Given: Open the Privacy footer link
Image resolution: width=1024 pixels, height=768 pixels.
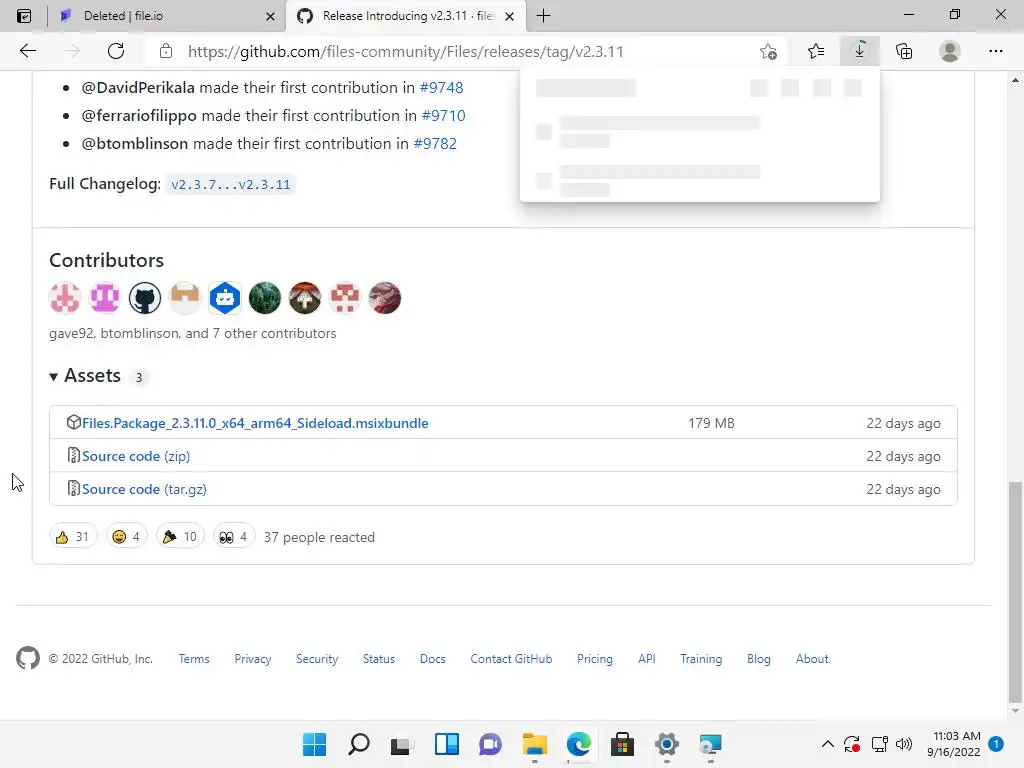Looking at the screenshot, I should click(253, 659).
